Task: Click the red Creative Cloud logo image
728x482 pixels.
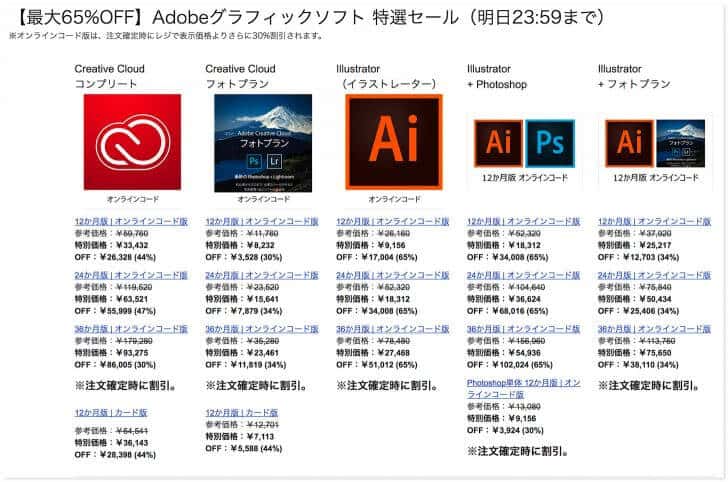Action: pos(132,142)
